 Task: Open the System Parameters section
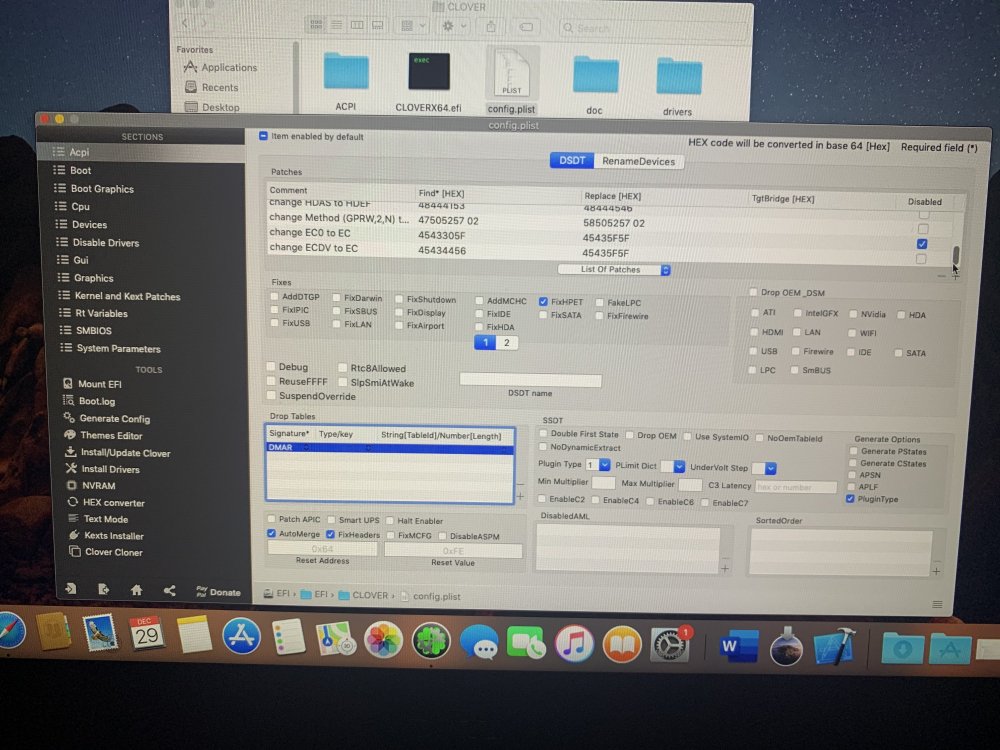coord(117,348)
